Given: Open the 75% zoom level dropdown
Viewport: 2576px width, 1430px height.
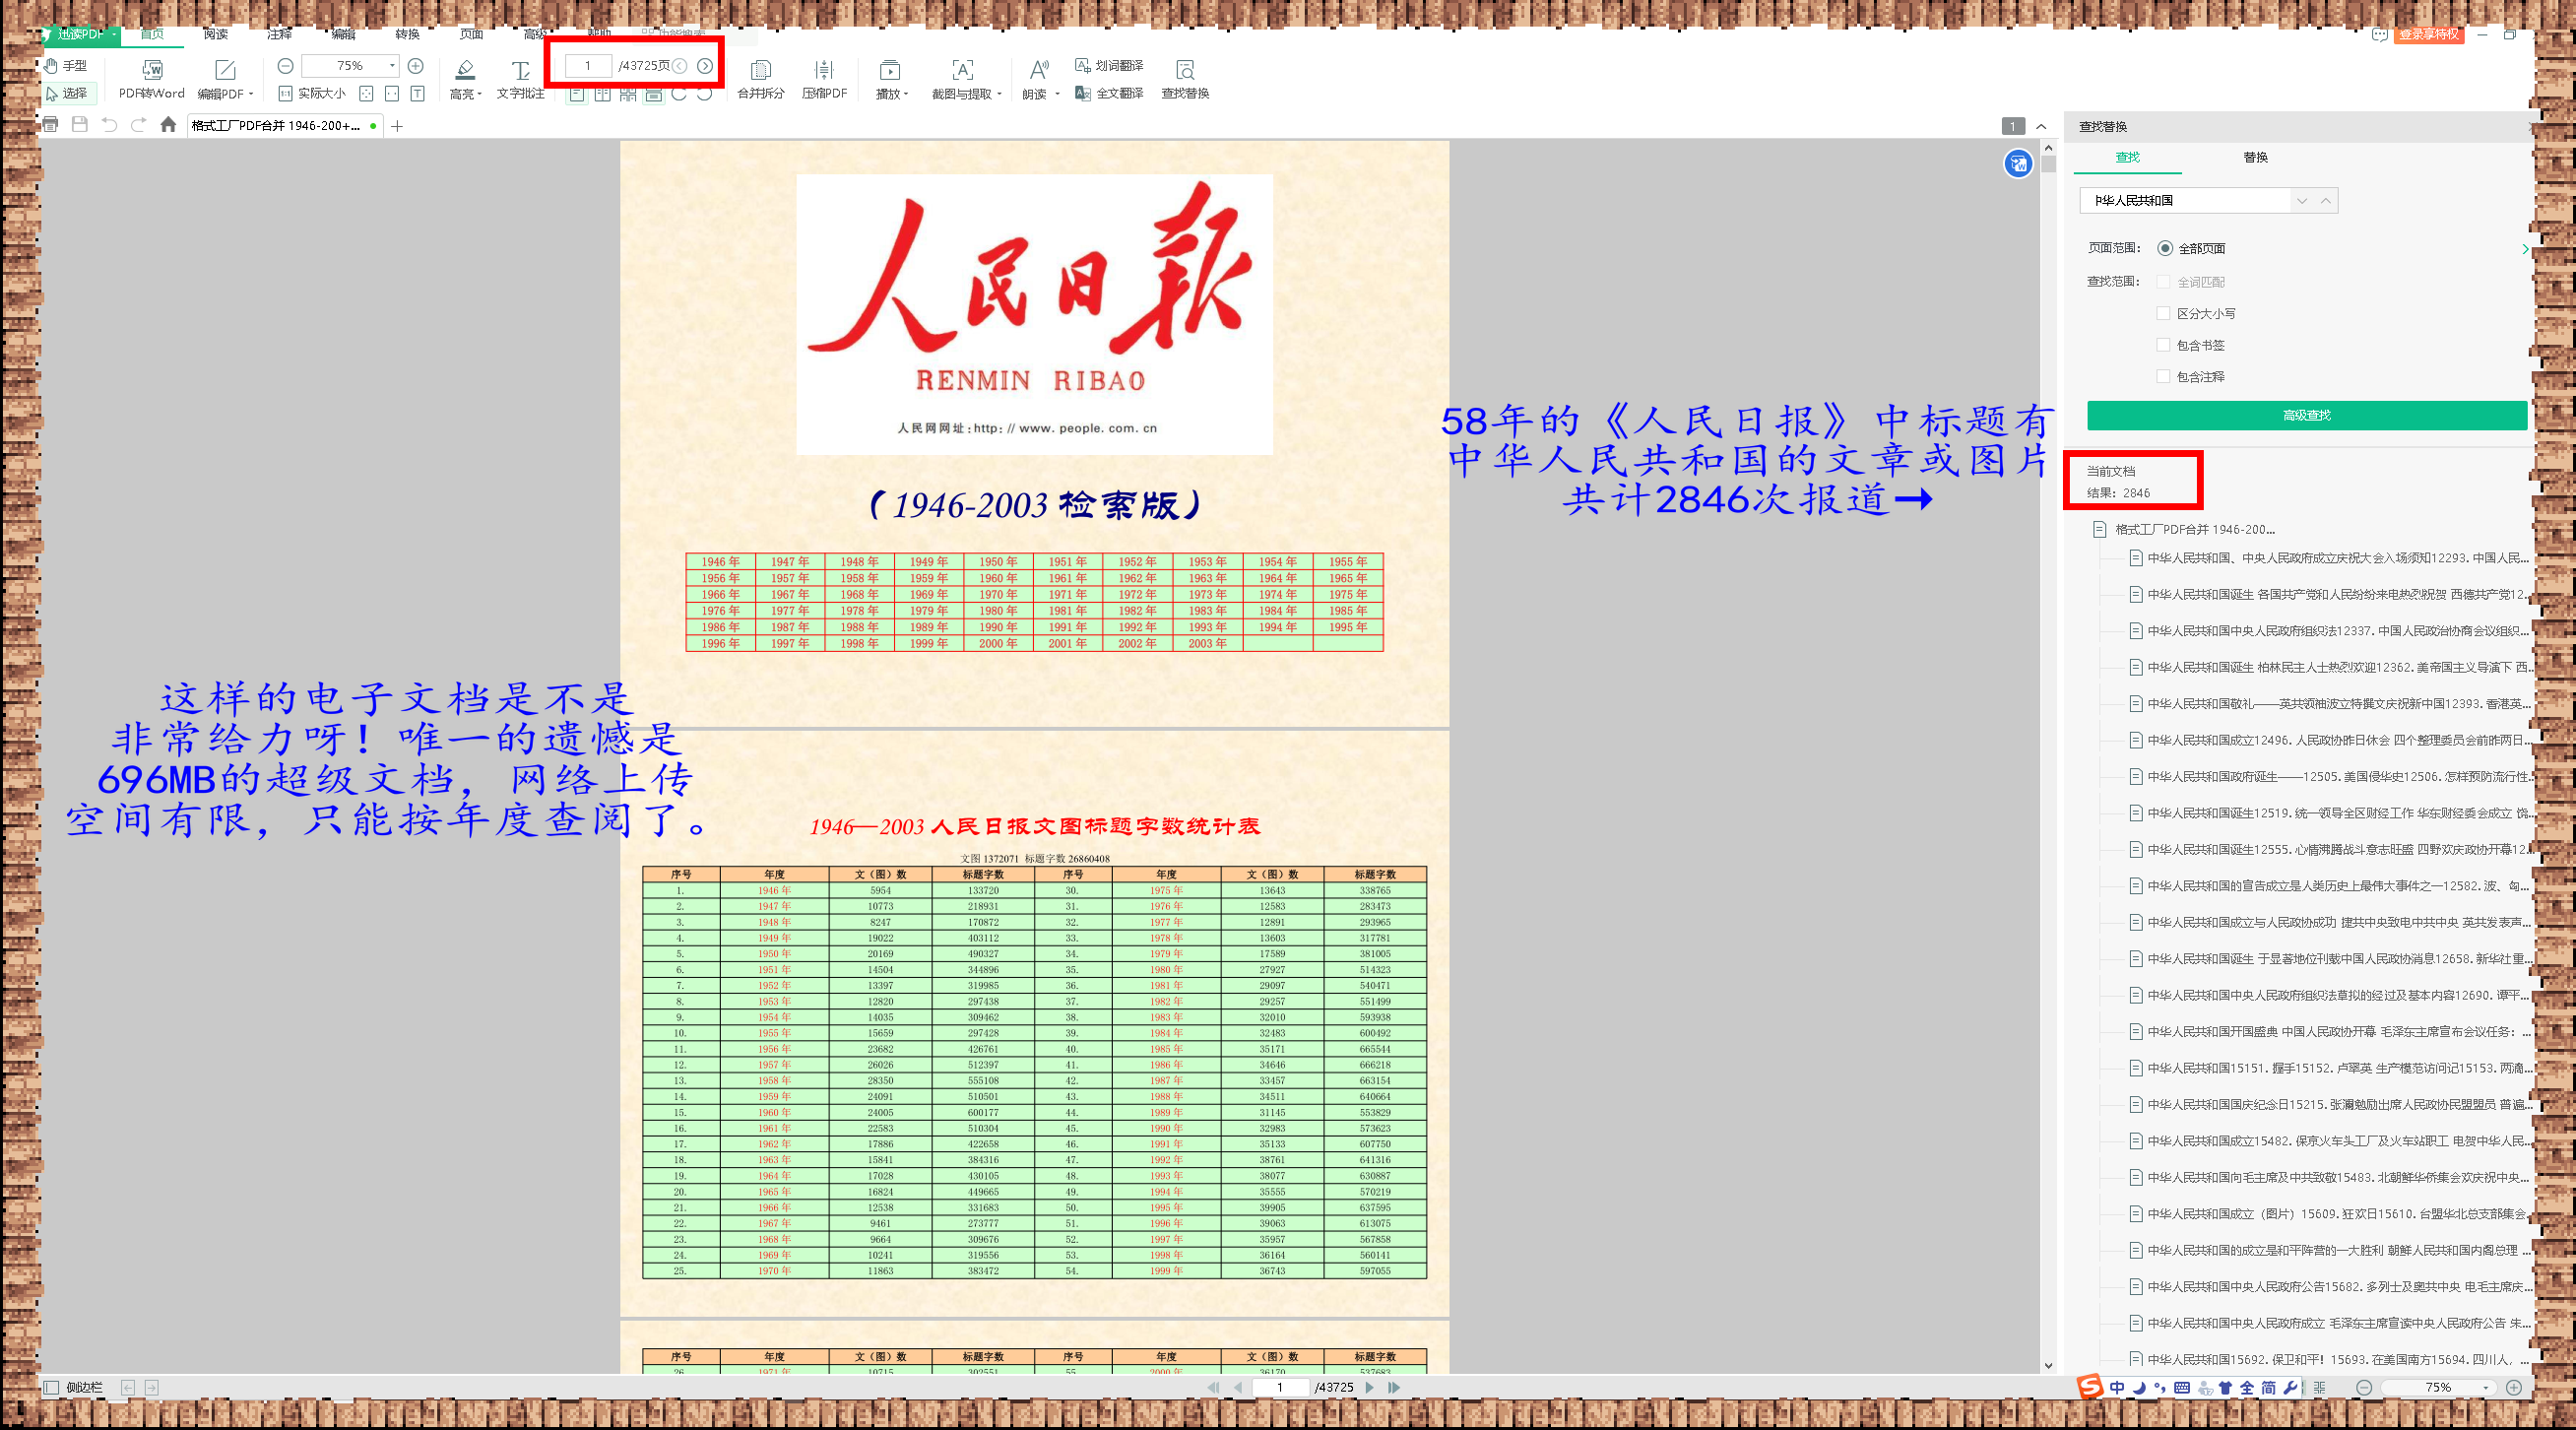Looking at the screenshot, I should [392, 66].
